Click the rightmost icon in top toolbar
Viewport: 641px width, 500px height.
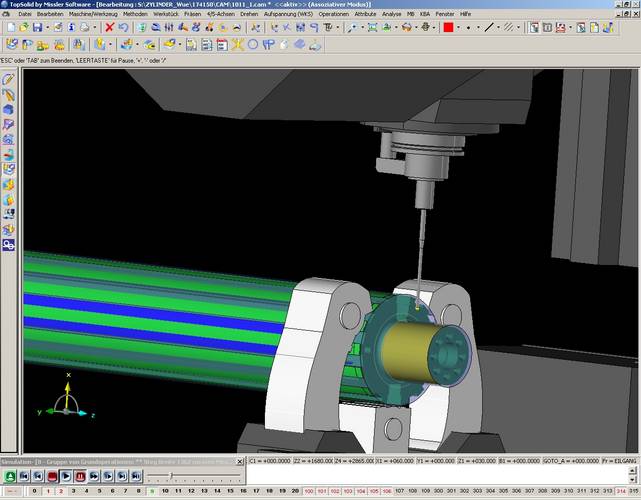tap(608, 27)
